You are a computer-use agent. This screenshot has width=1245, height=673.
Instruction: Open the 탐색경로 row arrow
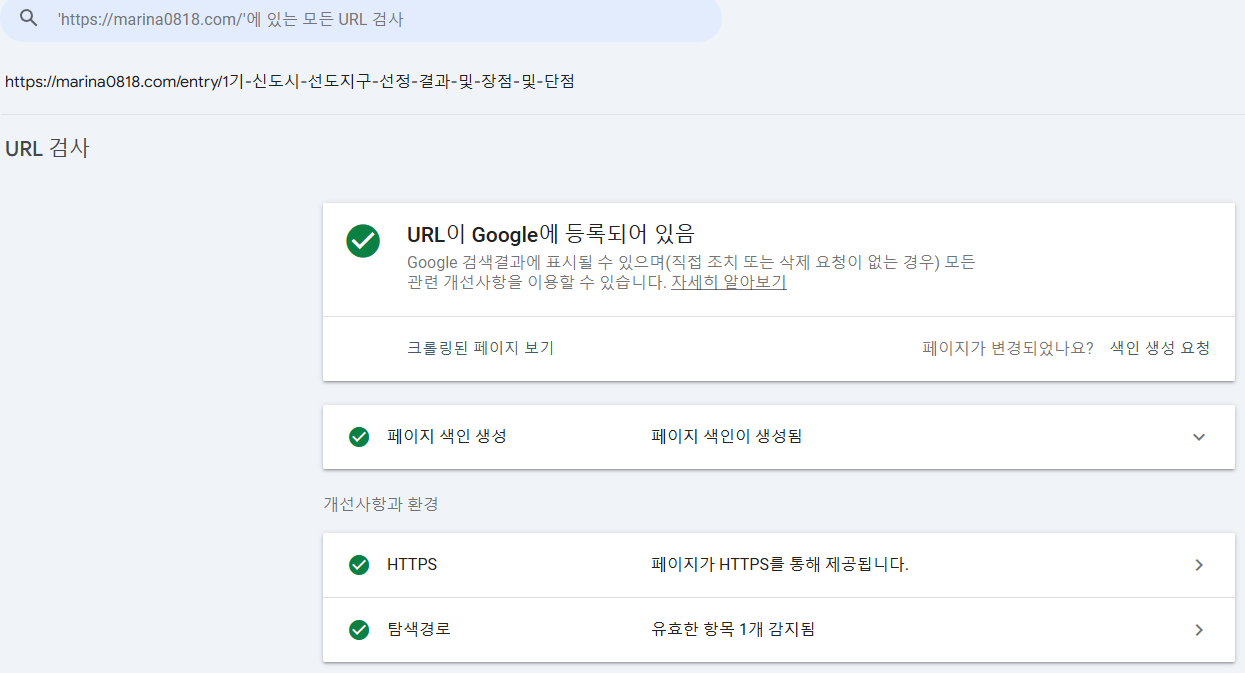1199,630
